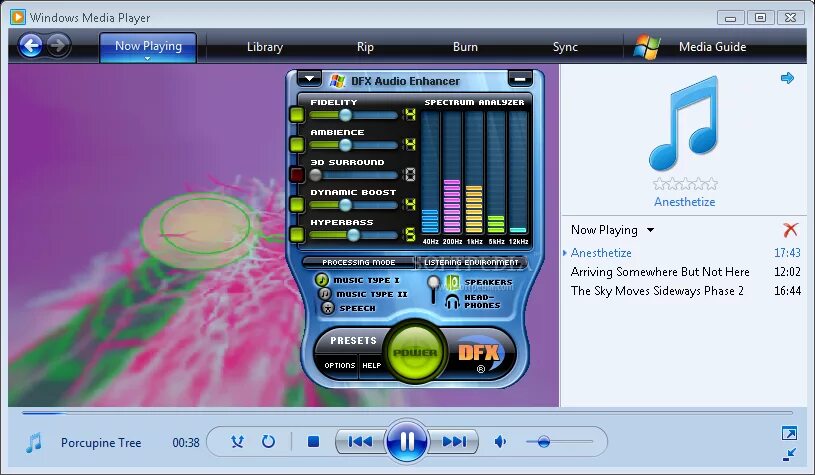Open the Library tab

coord(265,47)
